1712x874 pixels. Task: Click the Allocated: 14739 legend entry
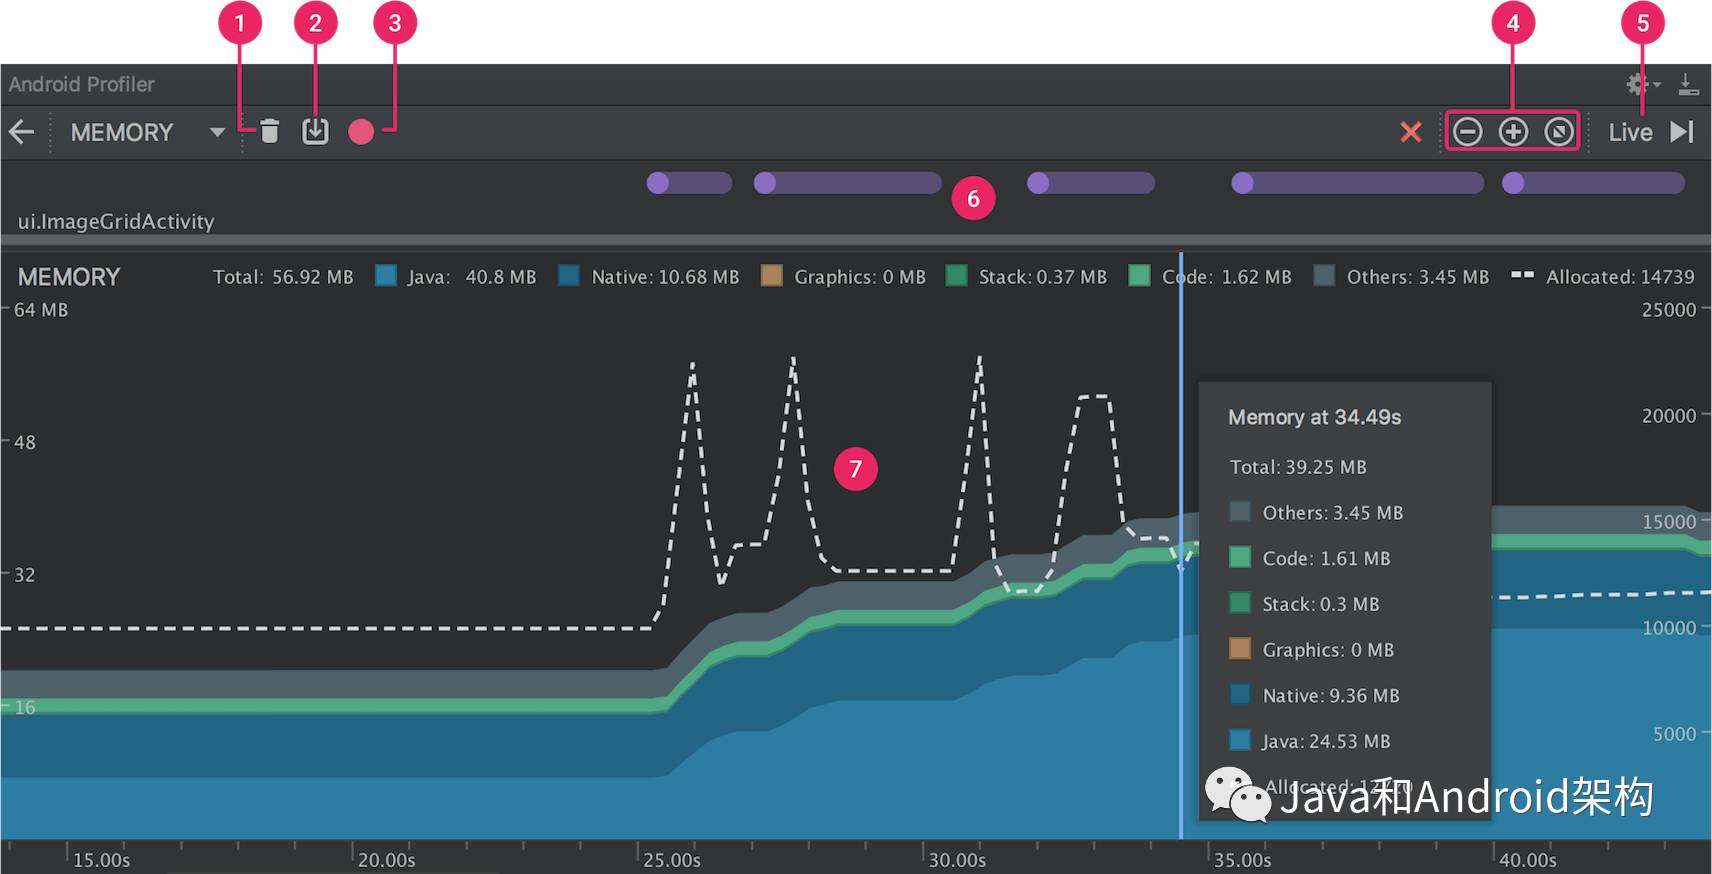[1603, 277]
